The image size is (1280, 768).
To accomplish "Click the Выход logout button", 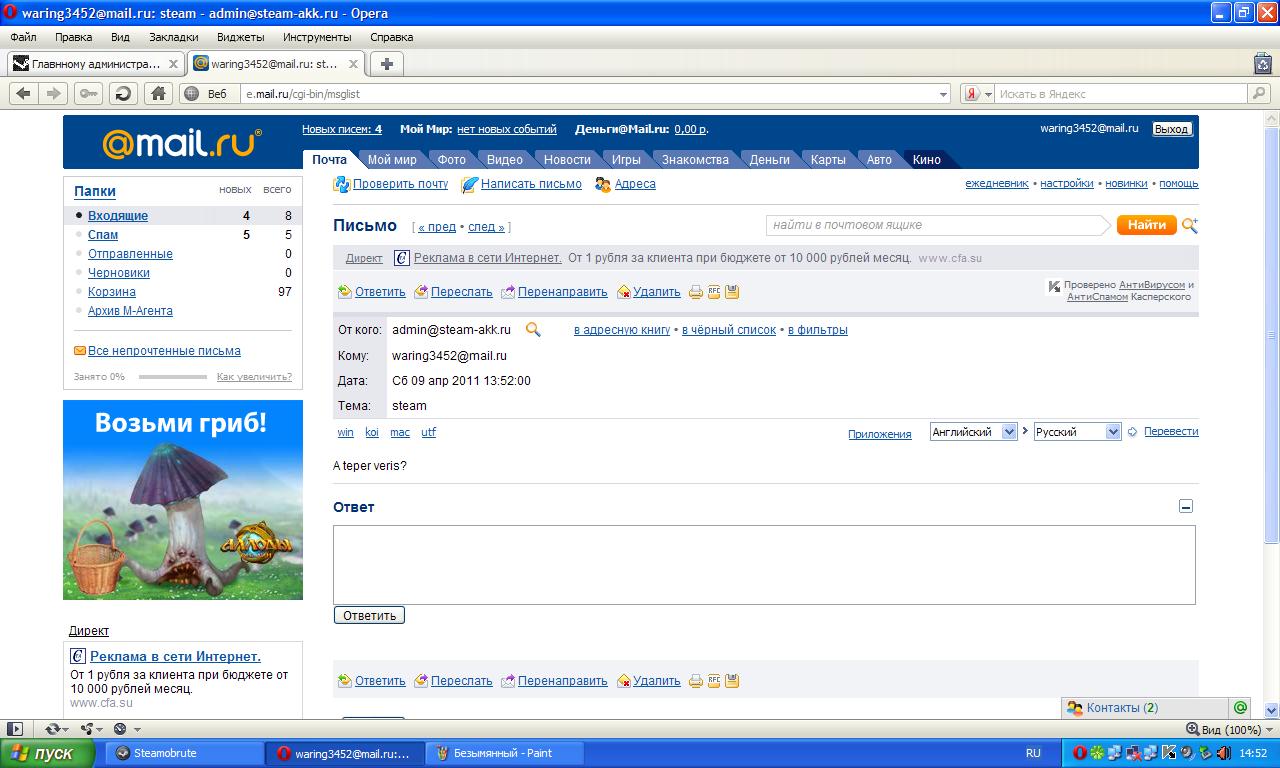I will coord(1171,129).
